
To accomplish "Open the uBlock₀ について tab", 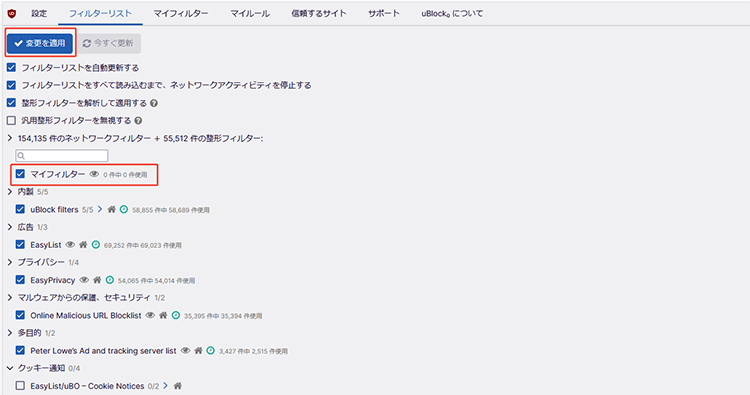I will tap(452, 14).
